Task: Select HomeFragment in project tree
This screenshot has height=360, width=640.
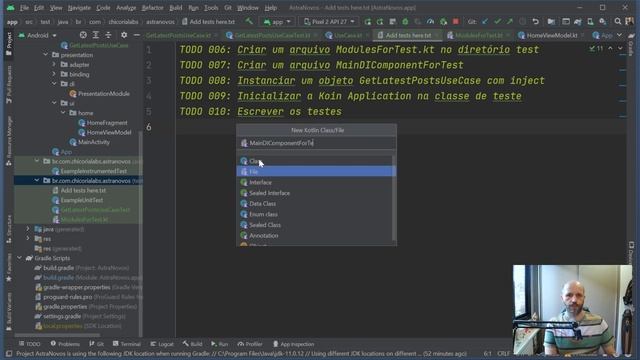Action: click(x=107, y=122)
